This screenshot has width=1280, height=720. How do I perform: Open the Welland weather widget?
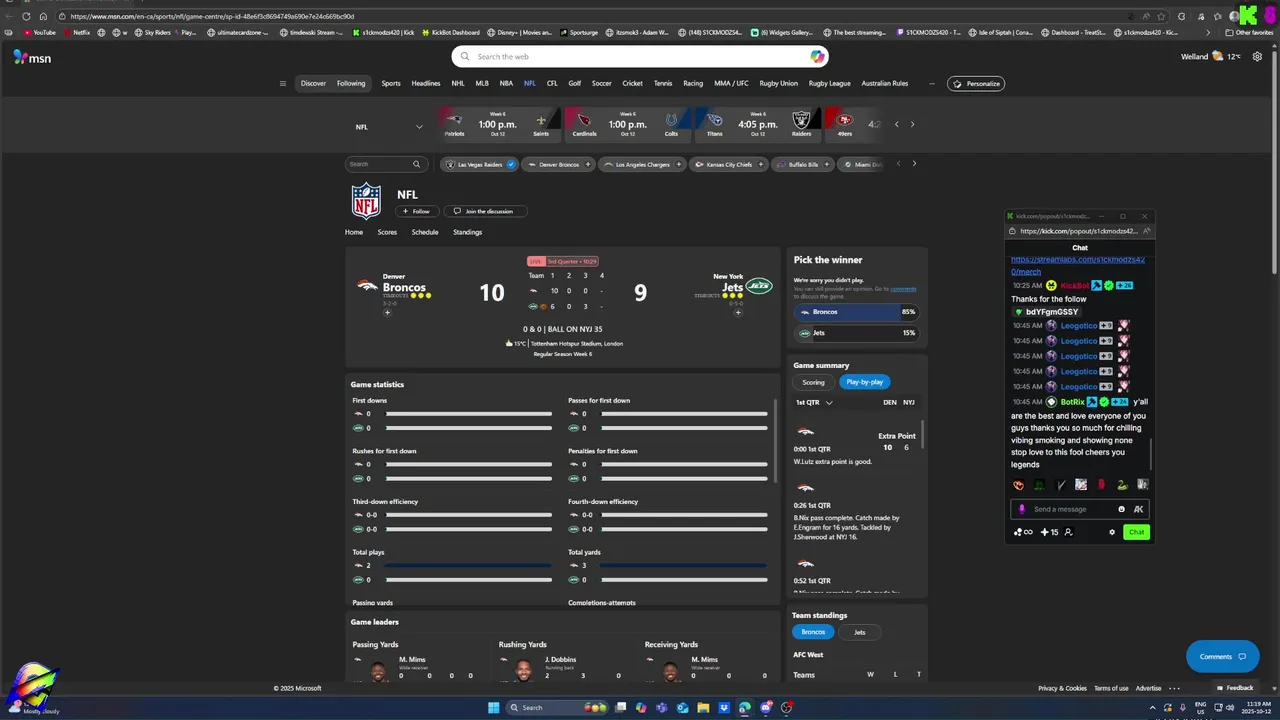tap(1211, 57)
